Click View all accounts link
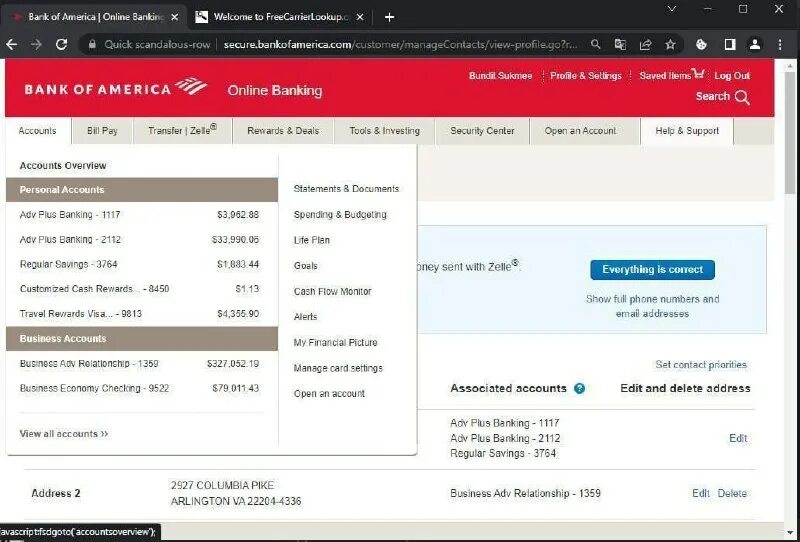 tap(64, 434)
